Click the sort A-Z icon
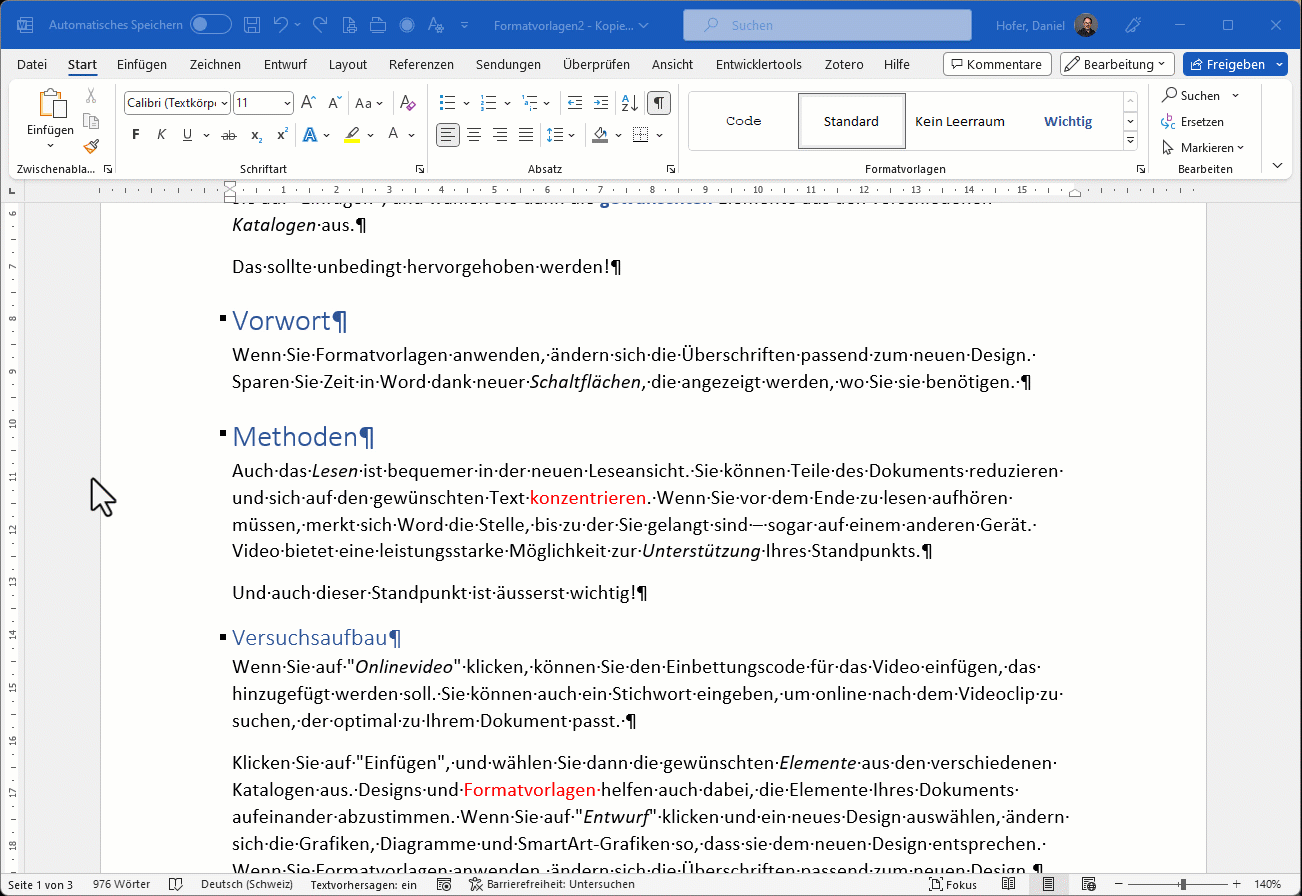This screenshot has height=896, width=1302. pyautogui.click(x=629, y=103)
